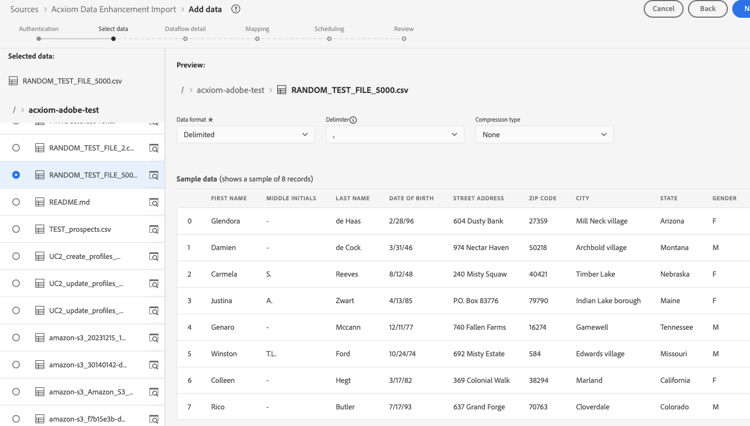The image size is (750, 426).
Task: Click the table icon beside amazon-s3_Amazon_S3_...
Action: (40, 392)
